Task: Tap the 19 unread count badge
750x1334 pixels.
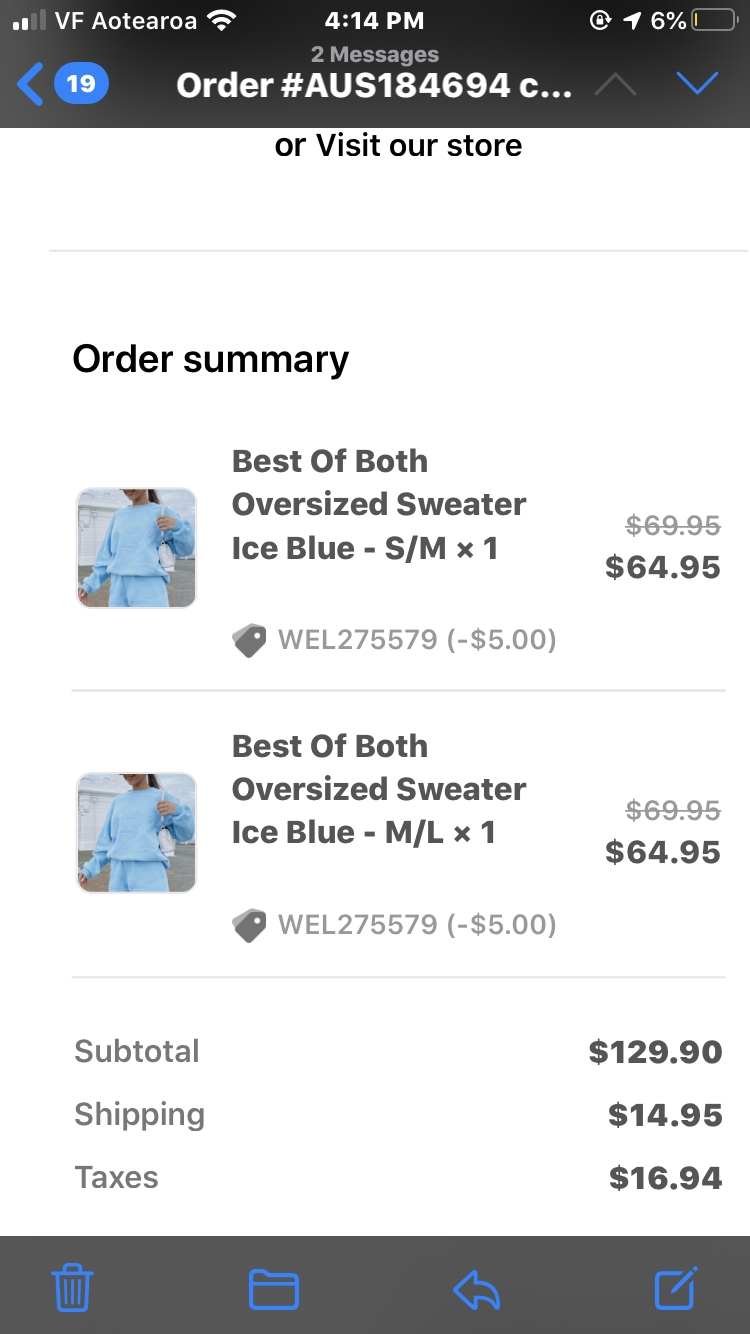Action: 81,84
